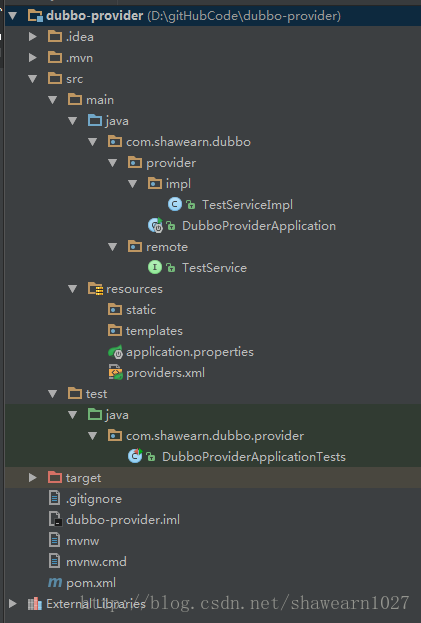Select DubboProviderApplication in the tree
Viewport: 421px width, 623px height.
coord(259,226)
